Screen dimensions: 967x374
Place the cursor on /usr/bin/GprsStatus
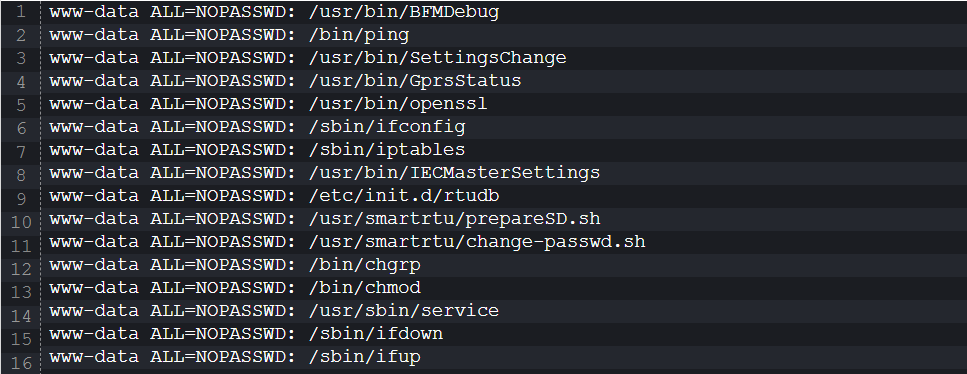click(x=415, y=81)
